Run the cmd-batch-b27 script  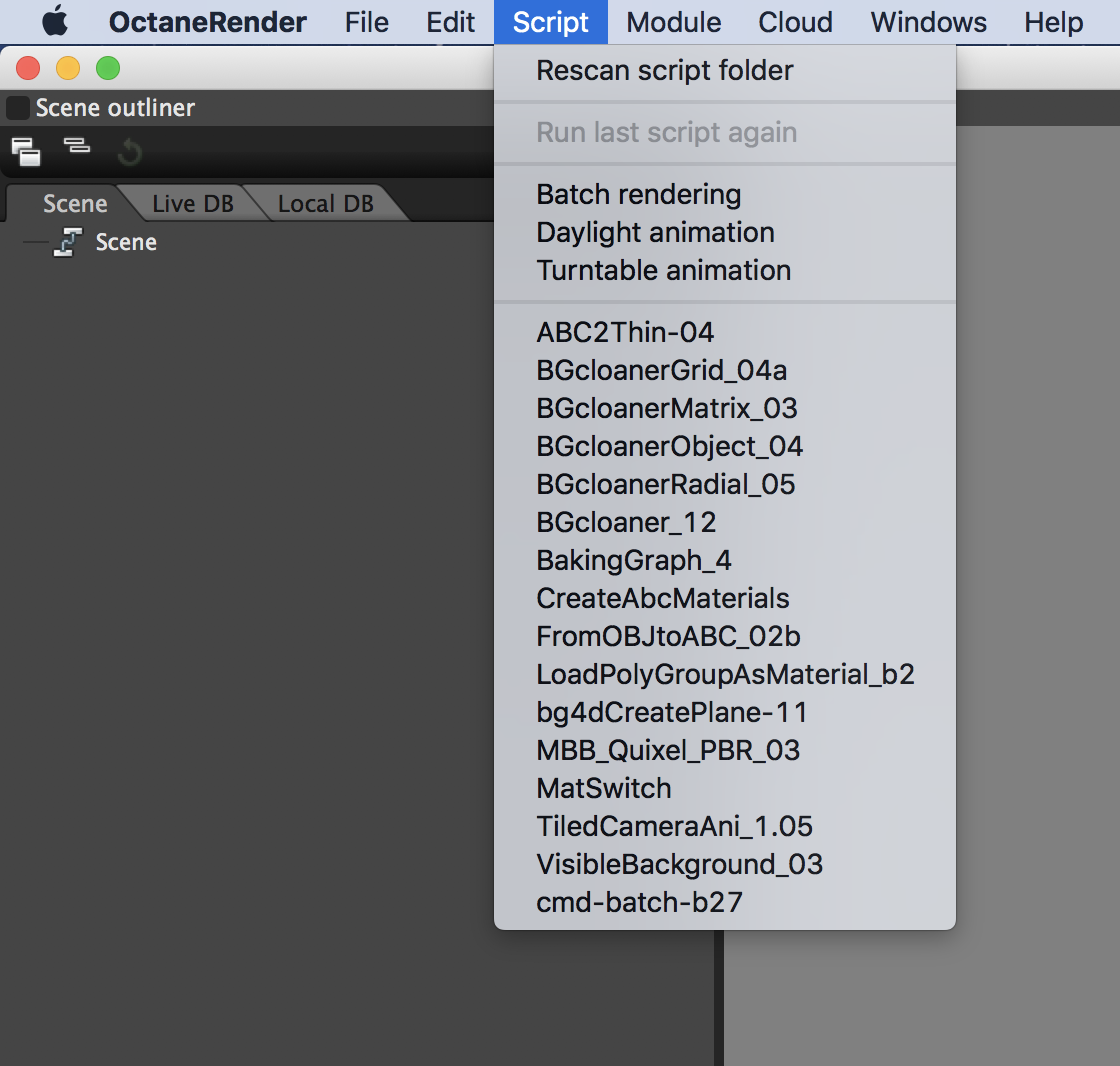(724, 902)
